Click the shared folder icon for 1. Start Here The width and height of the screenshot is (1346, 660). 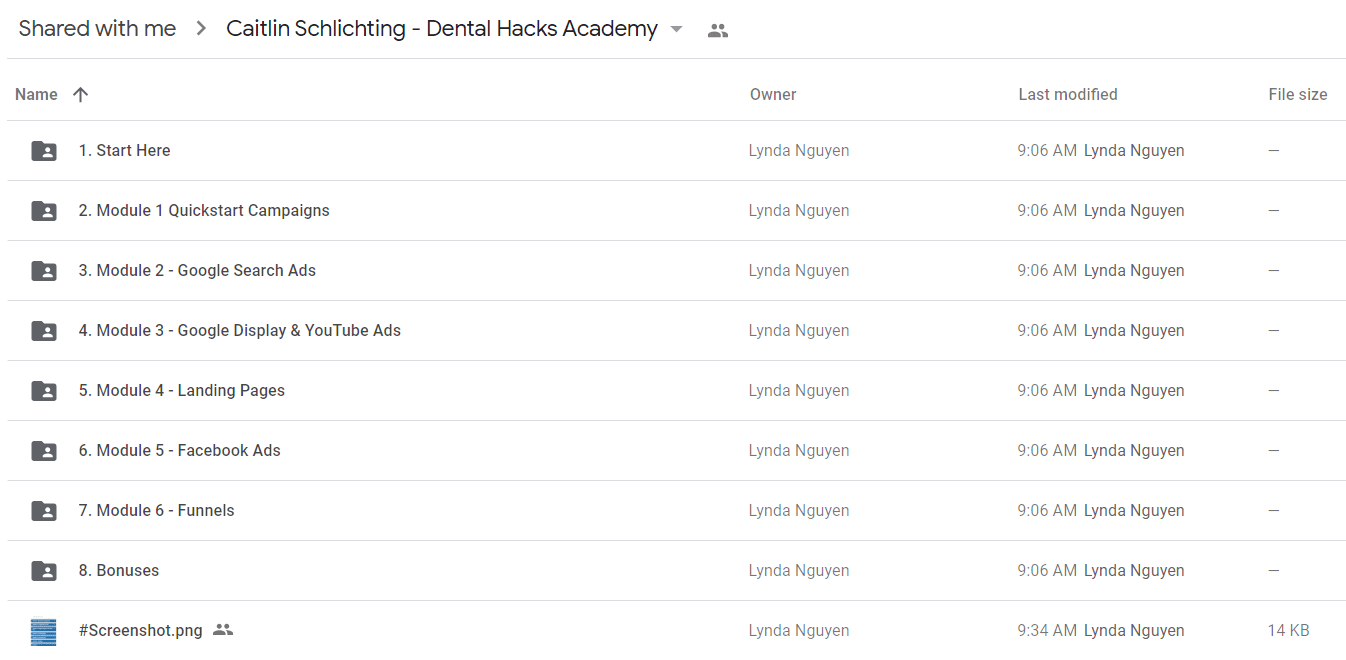click(x=44, y=151)
